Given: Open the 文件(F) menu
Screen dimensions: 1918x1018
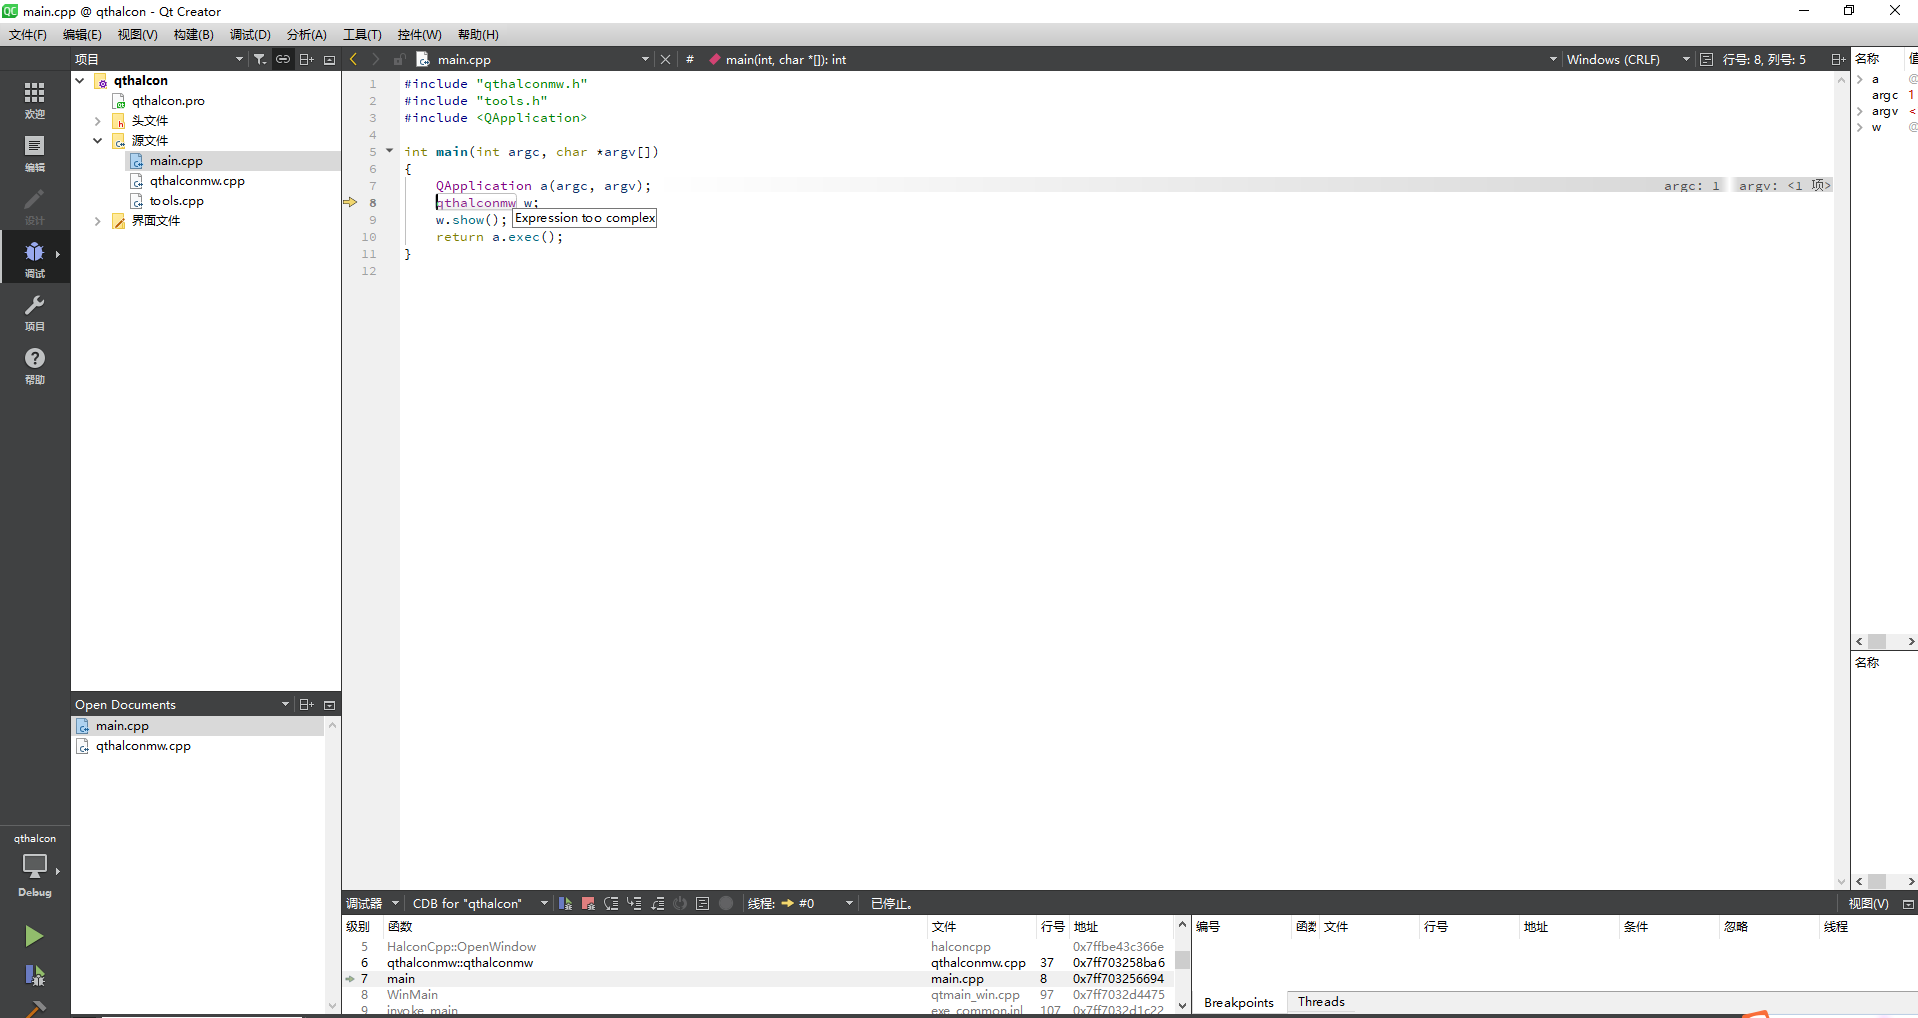Looking at the screenshot, I should click(28, 34).
